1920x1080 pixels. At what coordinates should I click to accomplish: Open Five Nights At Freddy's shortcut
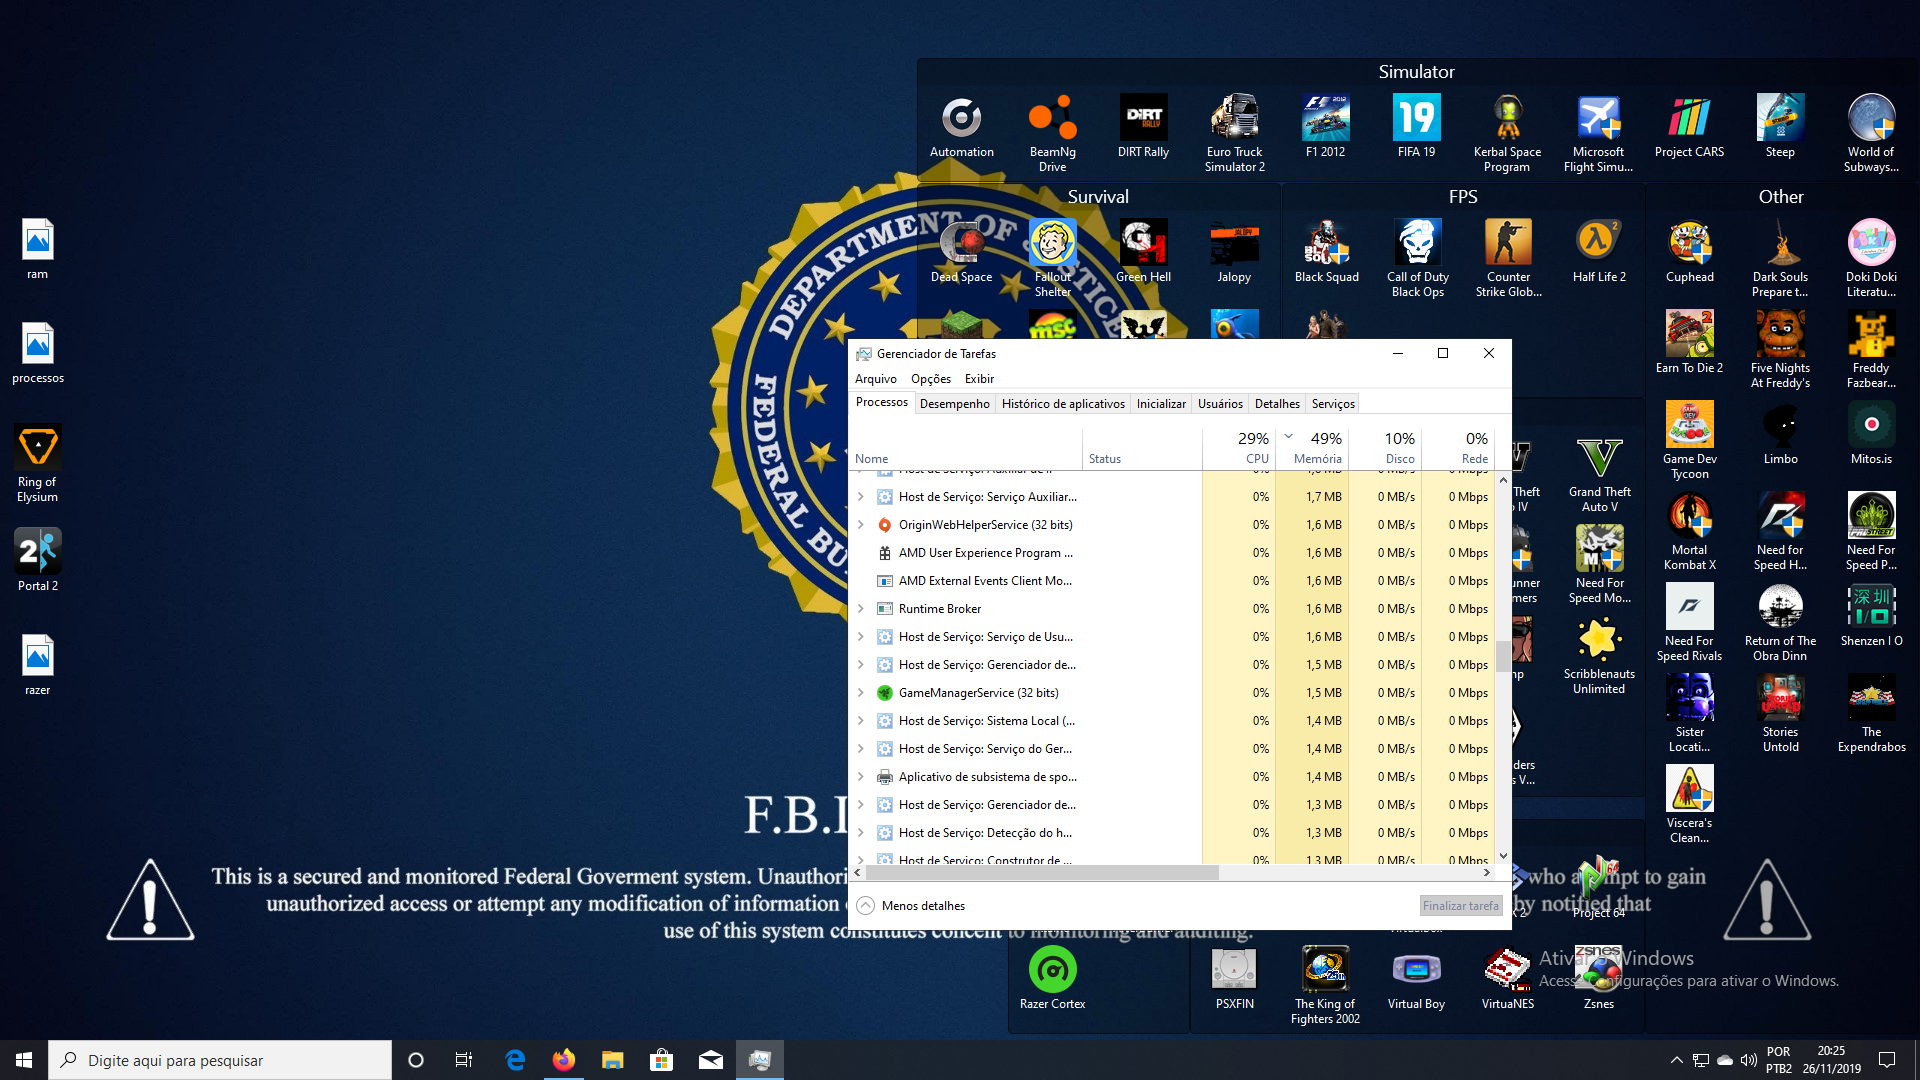pos(1780,349)
